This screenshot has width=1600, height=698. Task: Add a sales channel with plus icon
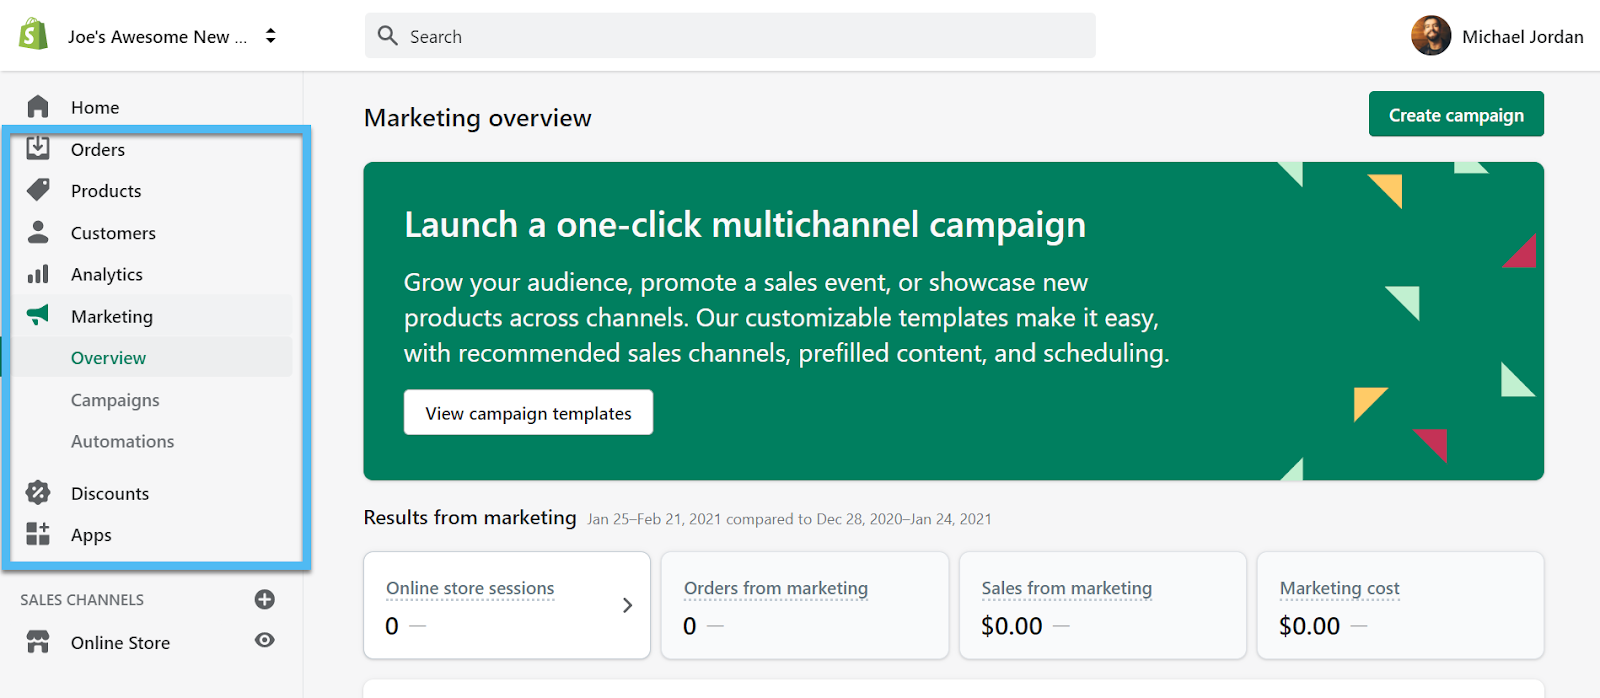265,599
